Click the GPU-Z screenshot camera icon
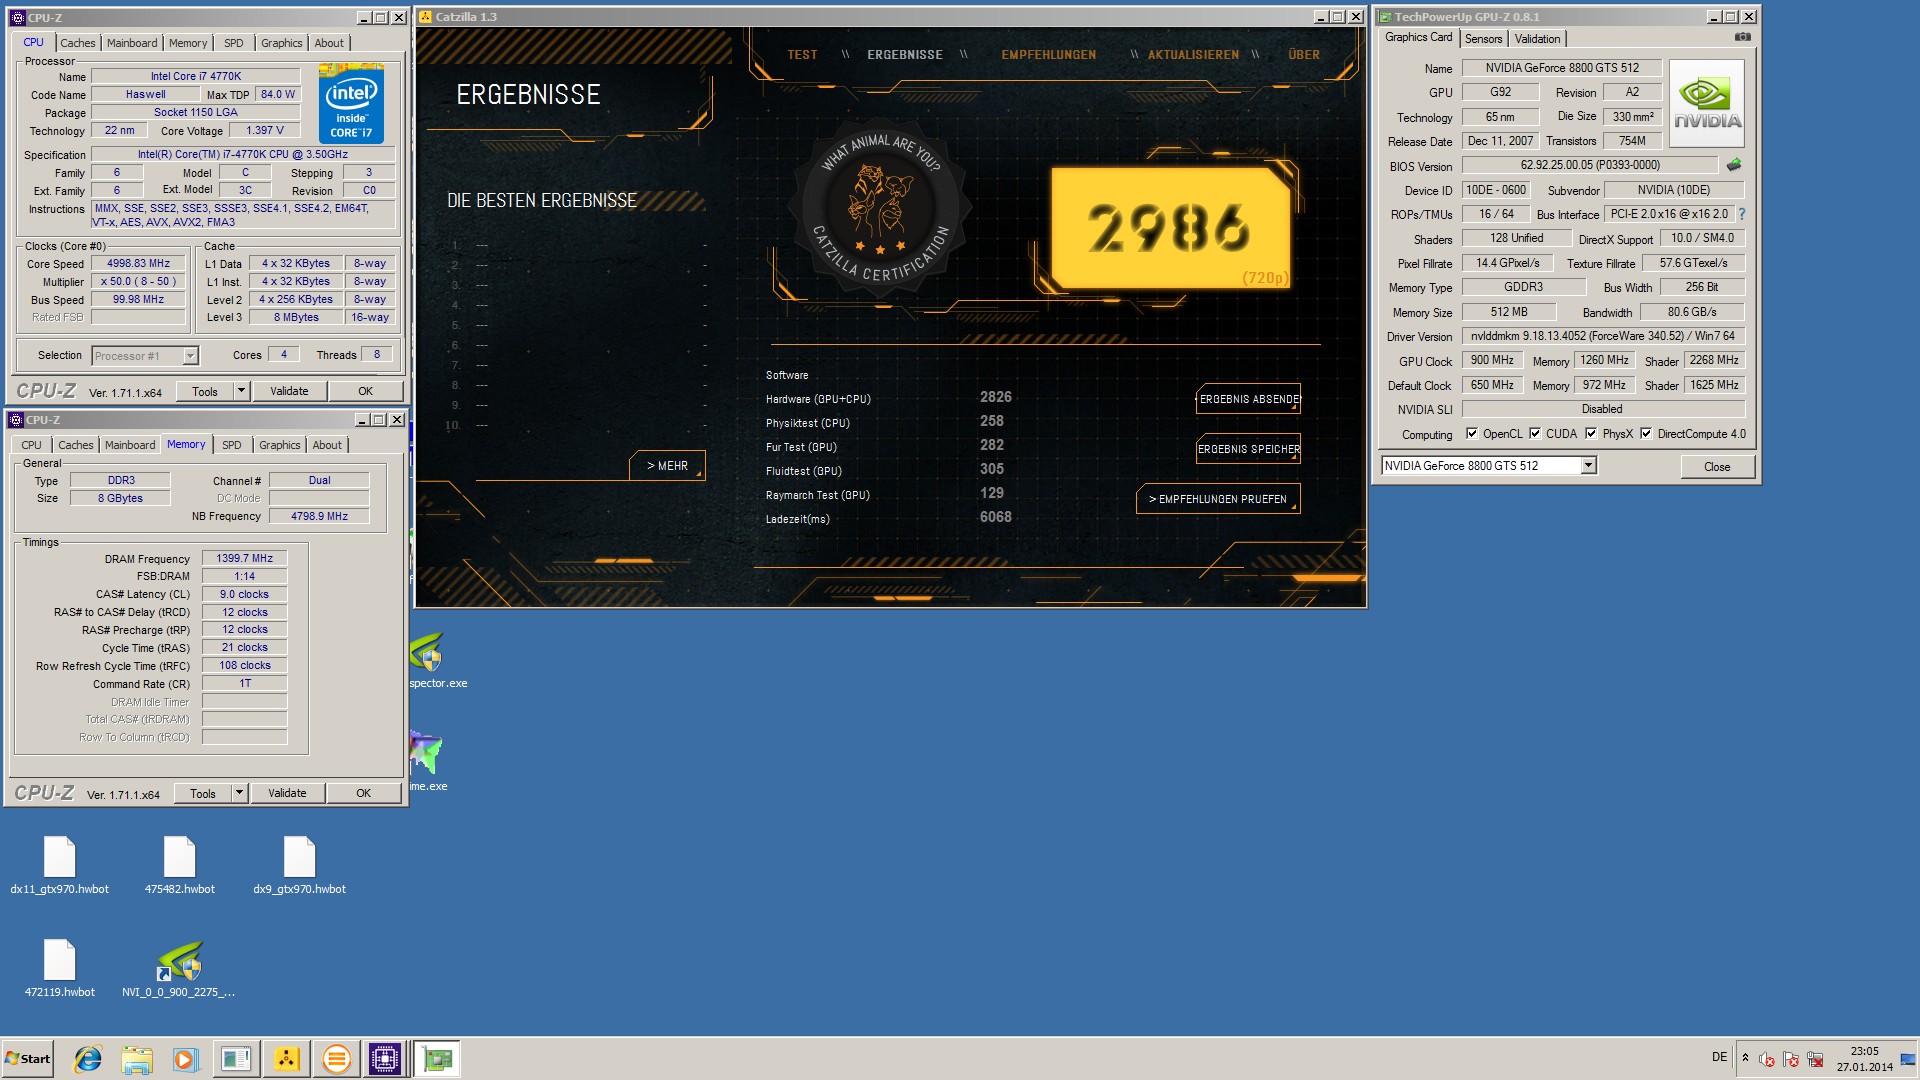The height and width of the screenshot is (1080, 1920). coord(1743,37)
